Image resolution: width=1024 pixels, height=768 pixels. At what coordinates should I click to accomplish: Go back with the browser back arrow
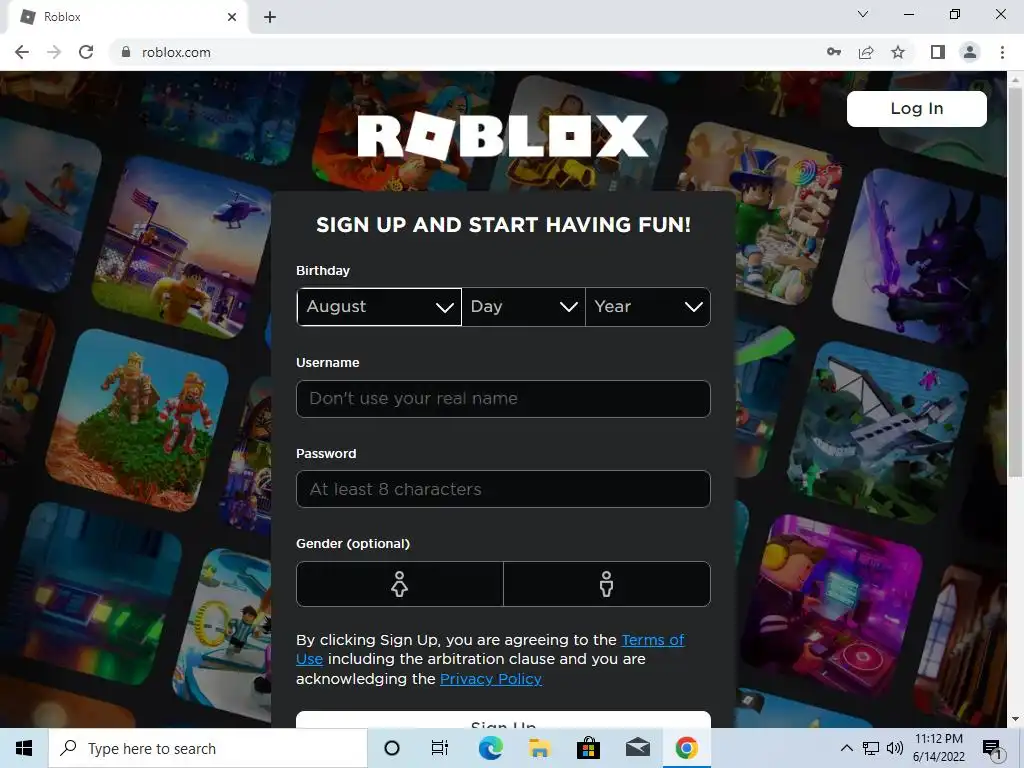tap(22, 52)
